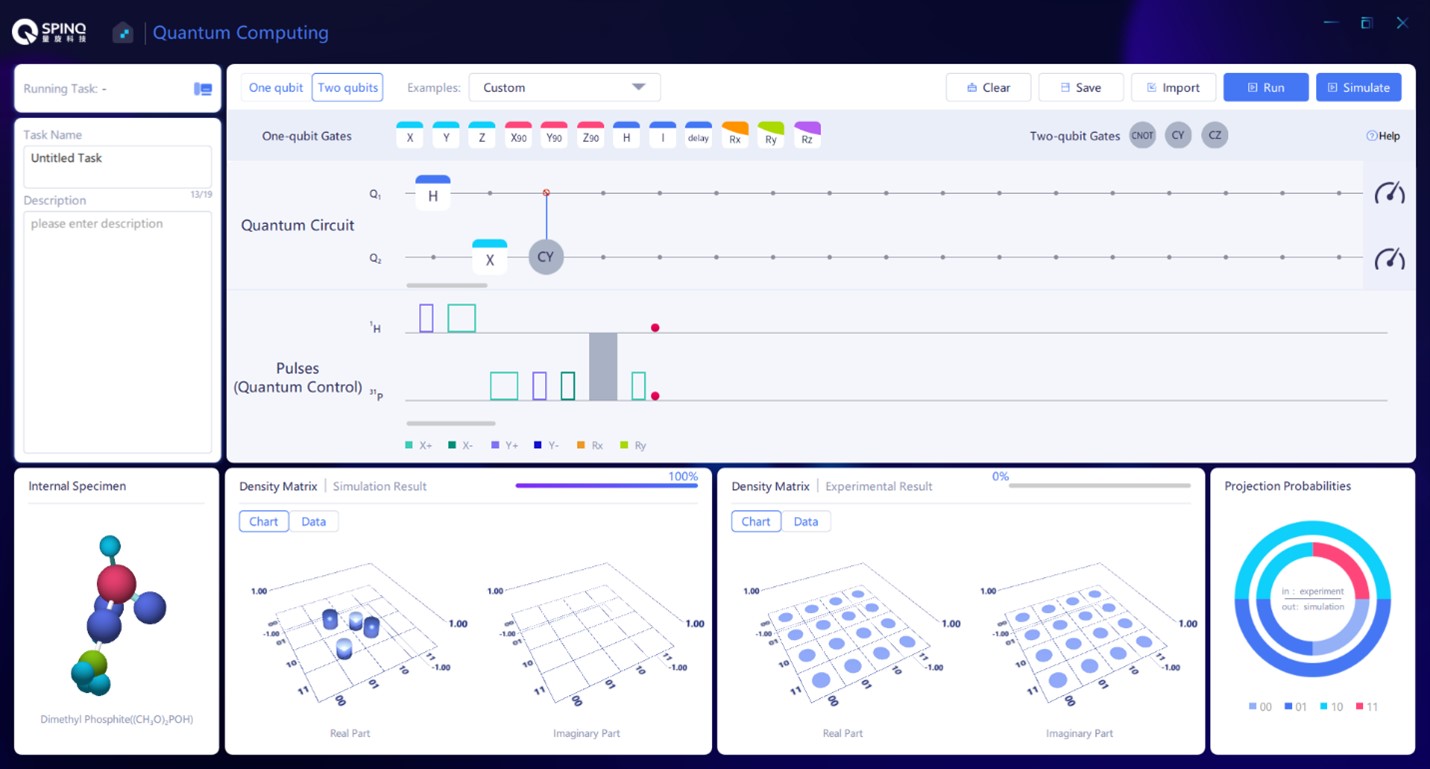Select the Rx rotation gate
This screenshot has height=769, width=1430.
(735, 135)
